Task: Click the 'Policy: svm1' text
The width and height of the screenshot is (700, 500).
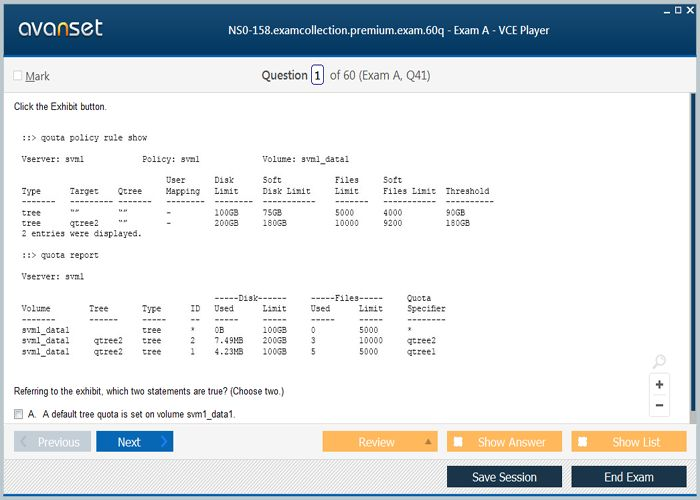Action: pos(171,159)
